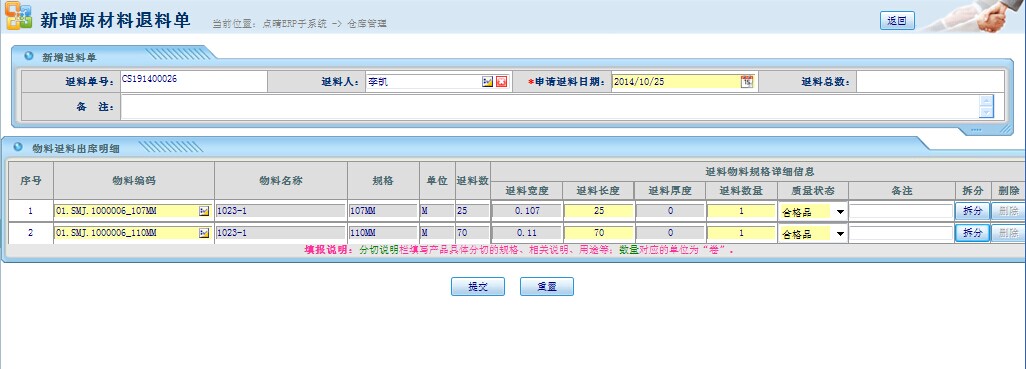Click the 拆分 button in row 2

pyautogui.click(x=972, y=233)
